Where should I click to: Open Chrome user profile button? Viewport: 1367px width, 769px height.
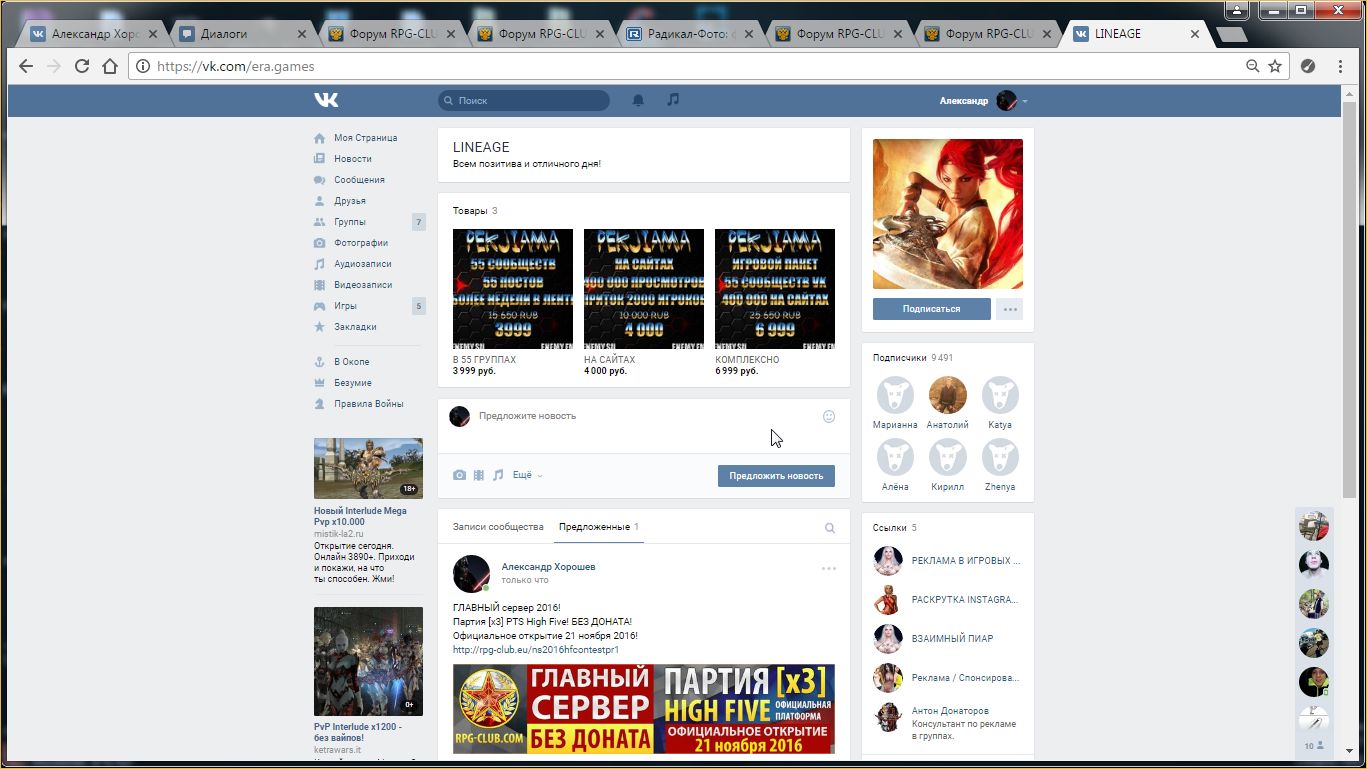(1238, 10)
